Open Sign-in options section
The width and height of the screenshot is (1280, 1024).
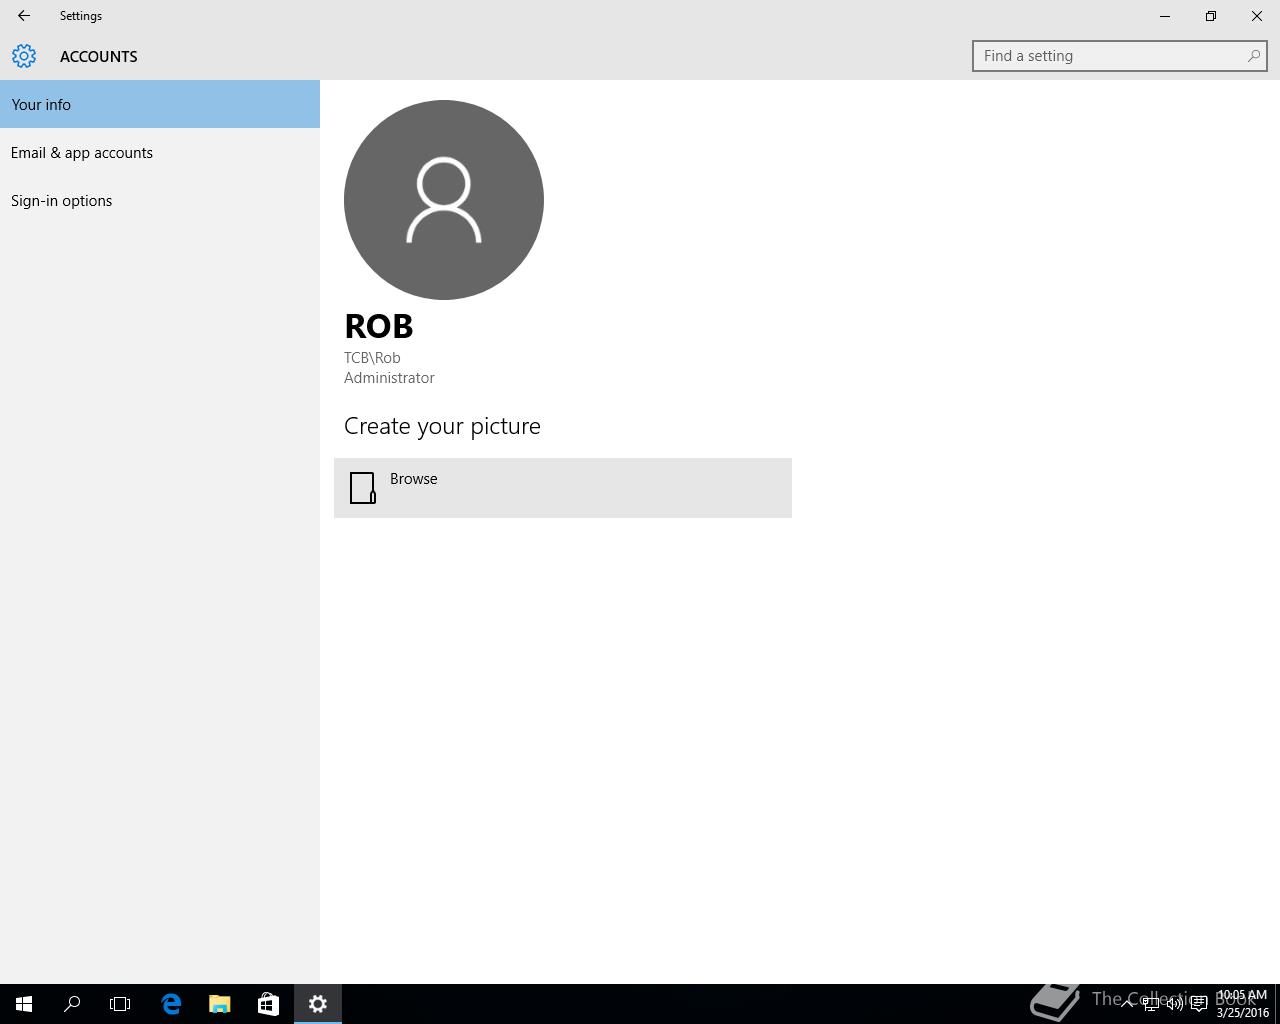(x=160, y=200)
